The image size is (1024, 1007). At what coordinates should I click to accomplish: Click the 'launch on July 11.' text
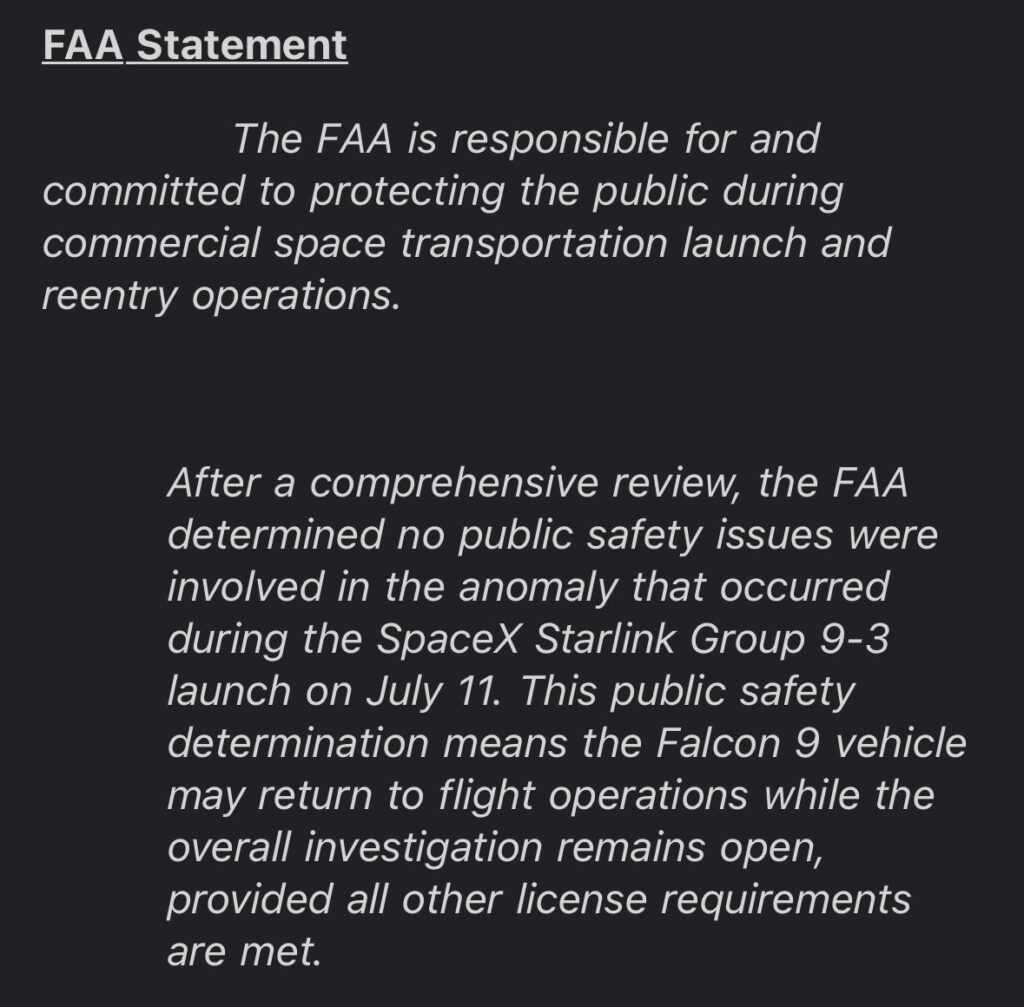pos(335,692)
